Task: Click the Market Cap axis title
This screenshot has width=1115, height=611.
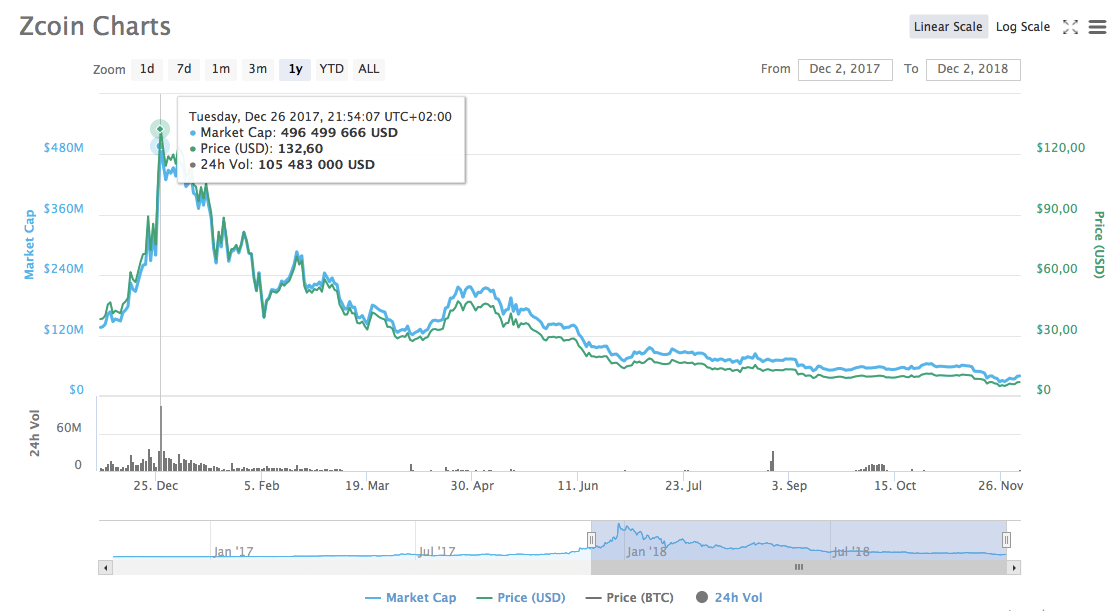Action: 29,244
